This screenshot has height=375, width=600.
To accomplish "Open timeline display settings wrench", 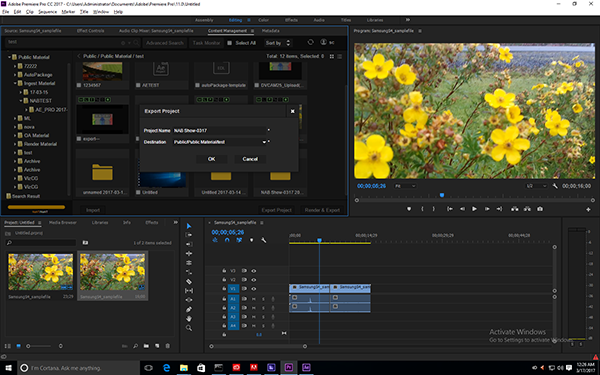I will click(263, 240).
